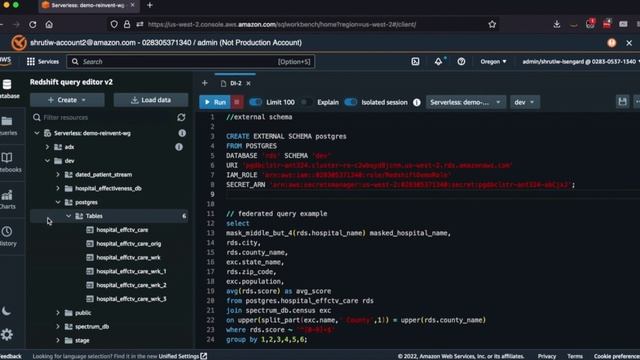Collapse the dev database node
The height and width of the screenshot is (360, 640).
click(47, 161)
